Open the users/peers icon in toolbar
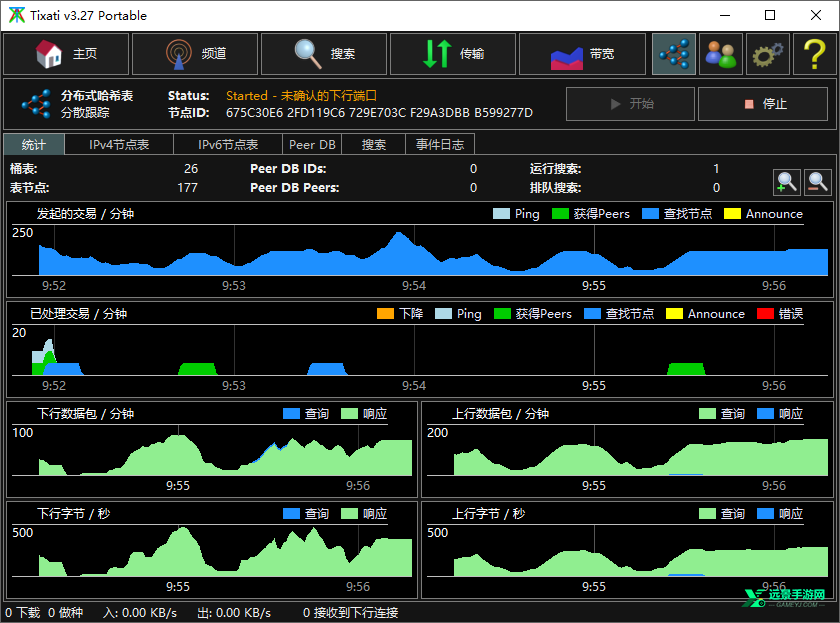 (x=721, y=54)
